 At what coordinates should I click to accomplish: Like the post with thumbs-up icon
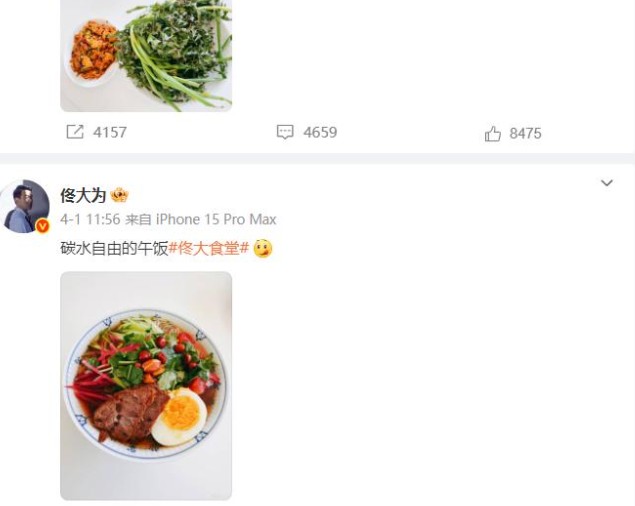(x=493, y=134)
